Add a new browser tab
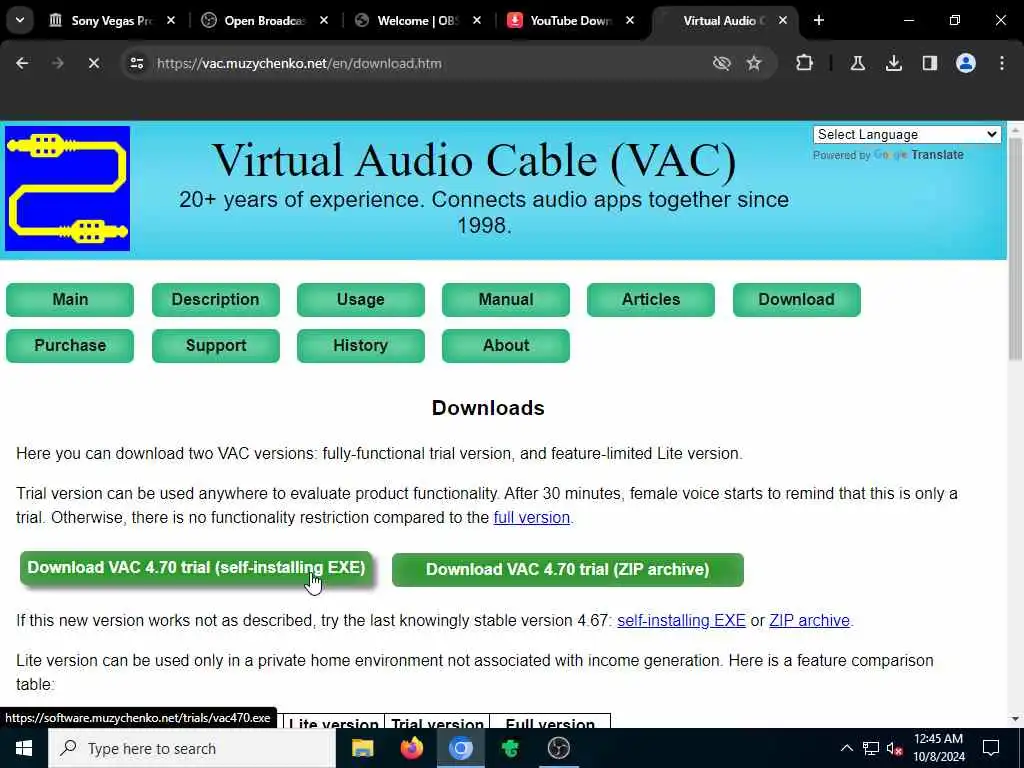The width and height of the screenshot is (1024, 768). click(x=819, y=20)
